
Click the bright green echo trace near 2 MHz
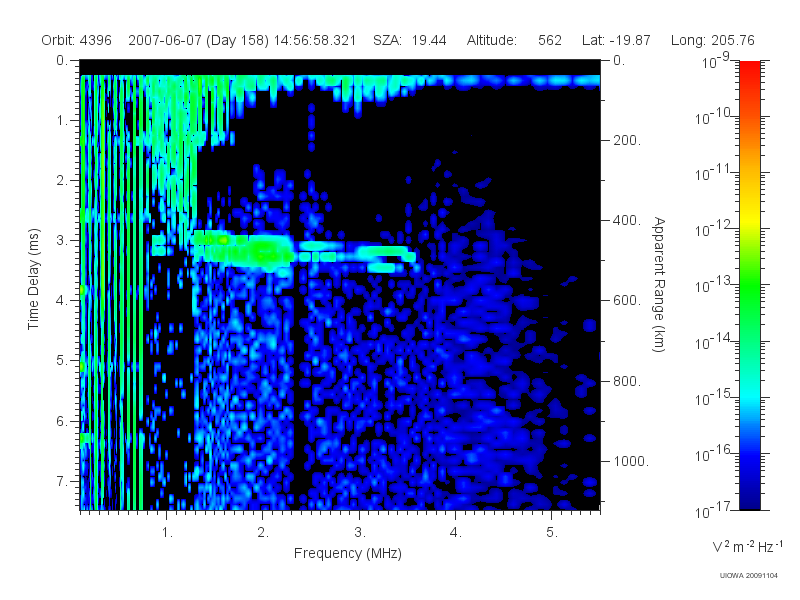(263, 250)
